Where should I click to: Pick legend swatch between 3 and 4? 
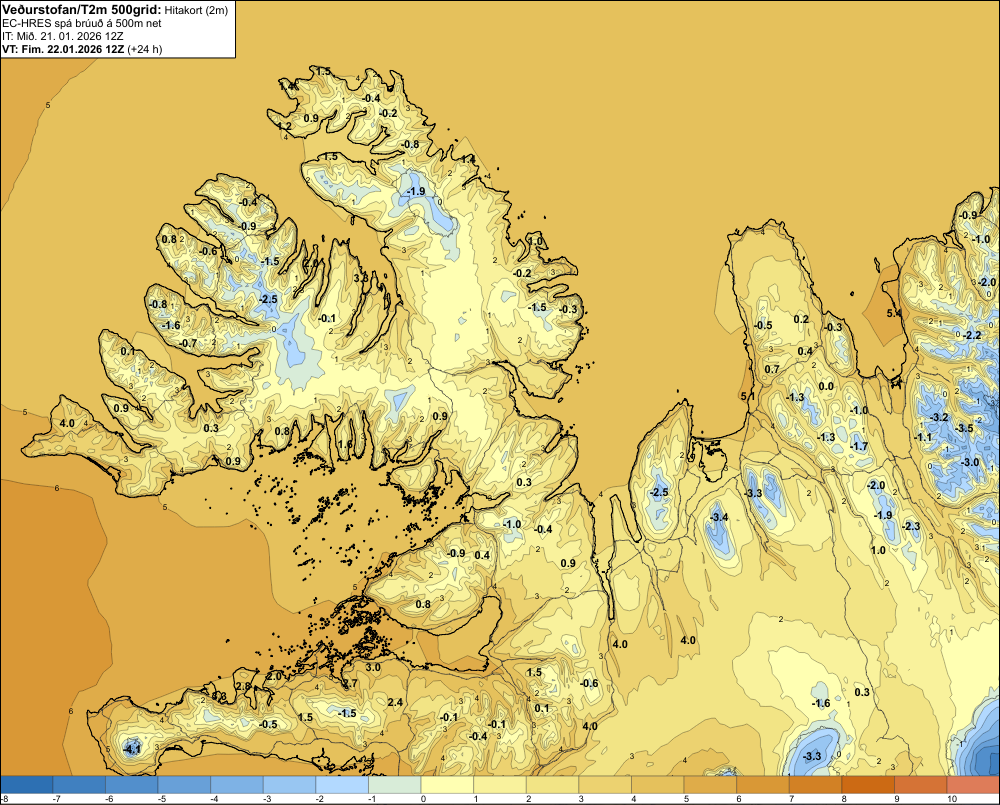(x=605, y=784)
